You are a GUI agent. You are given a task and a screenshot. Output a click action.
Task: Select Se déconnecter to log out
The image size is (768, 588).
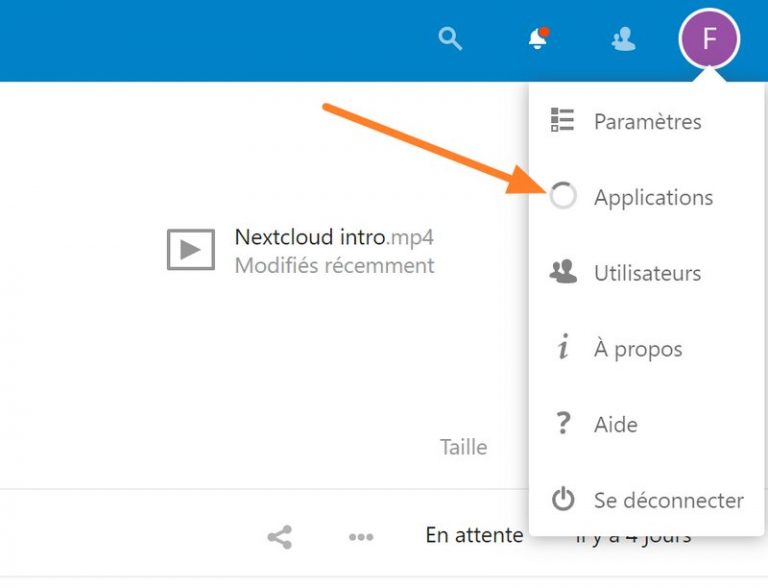pos(647,500)
